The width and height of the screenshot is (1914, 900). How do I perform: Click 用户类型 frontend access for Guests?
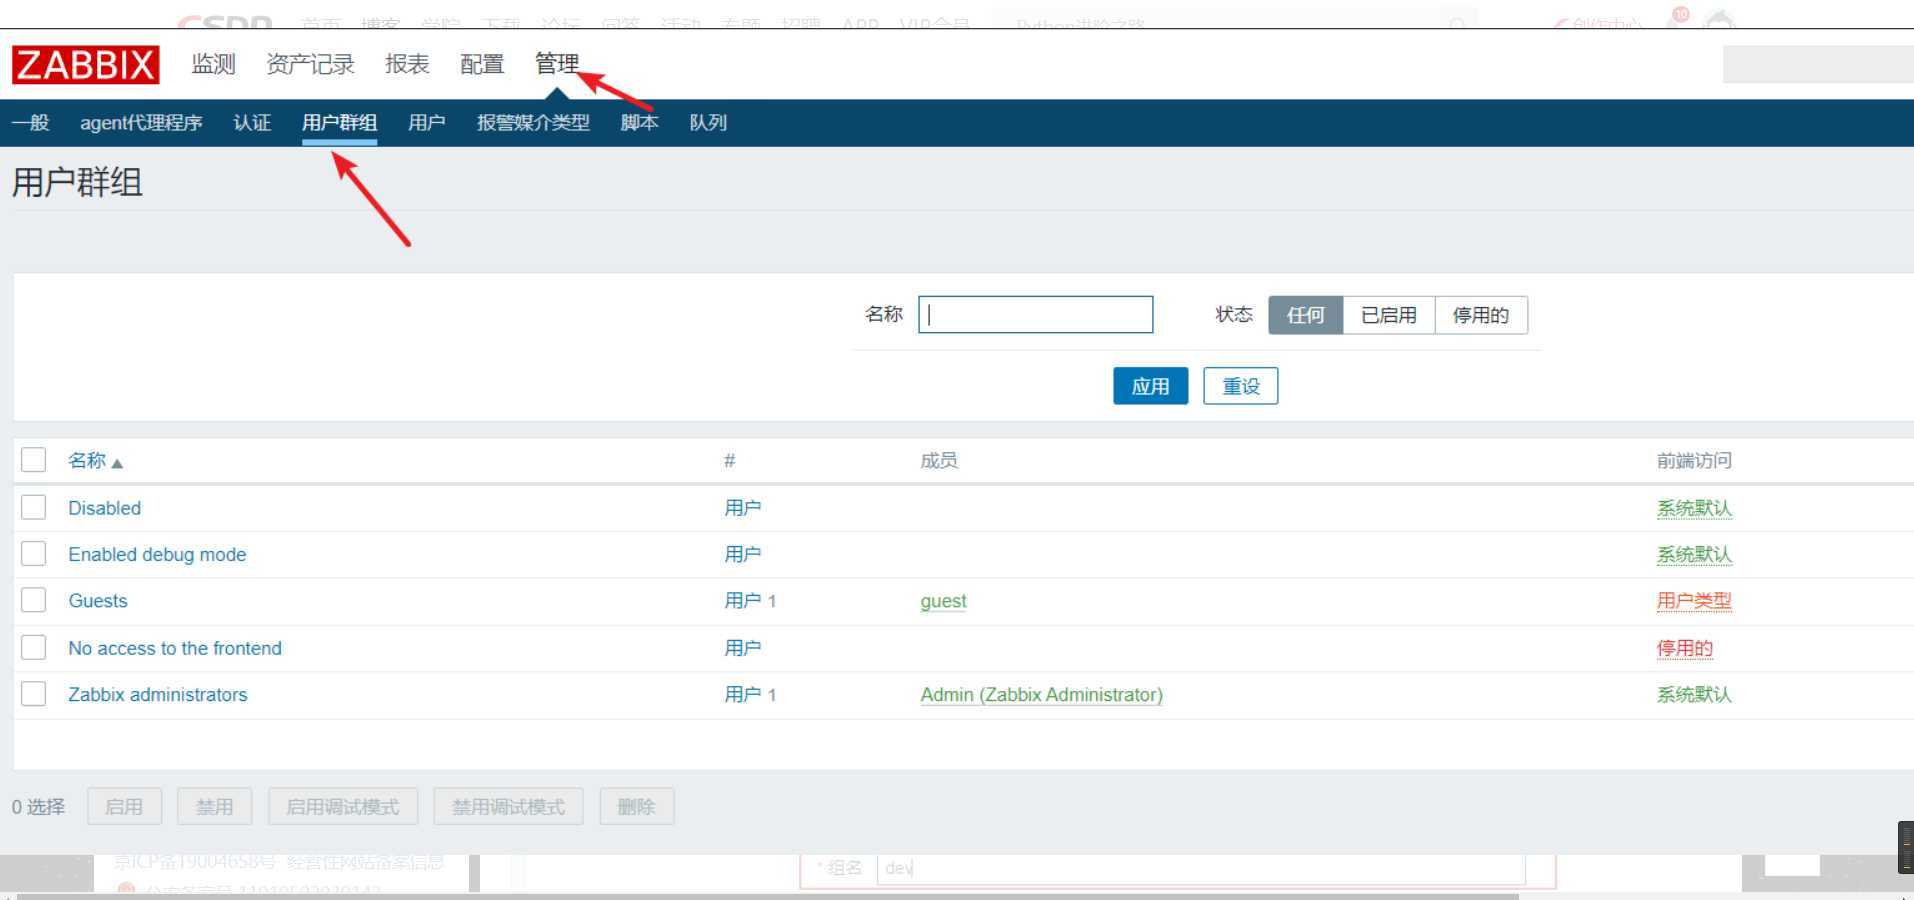(1694, 601)
